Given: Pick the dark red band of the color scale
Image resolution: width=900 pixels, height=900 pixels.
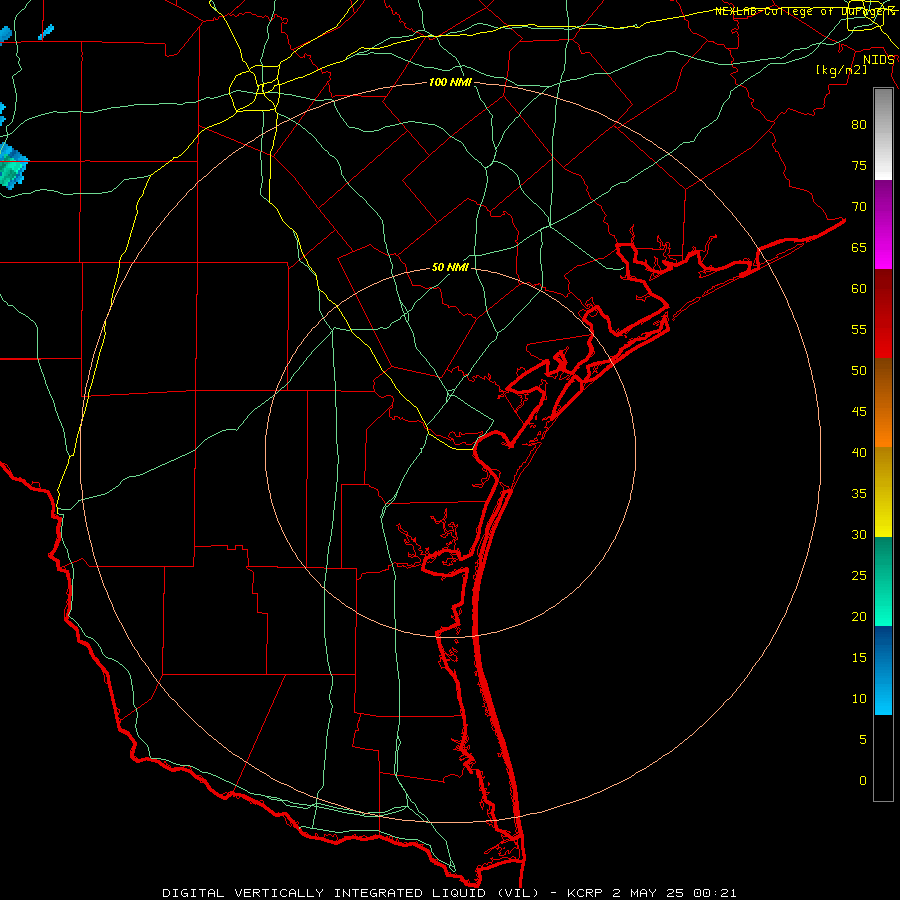Looking at the screenshot, I should 883,313.
